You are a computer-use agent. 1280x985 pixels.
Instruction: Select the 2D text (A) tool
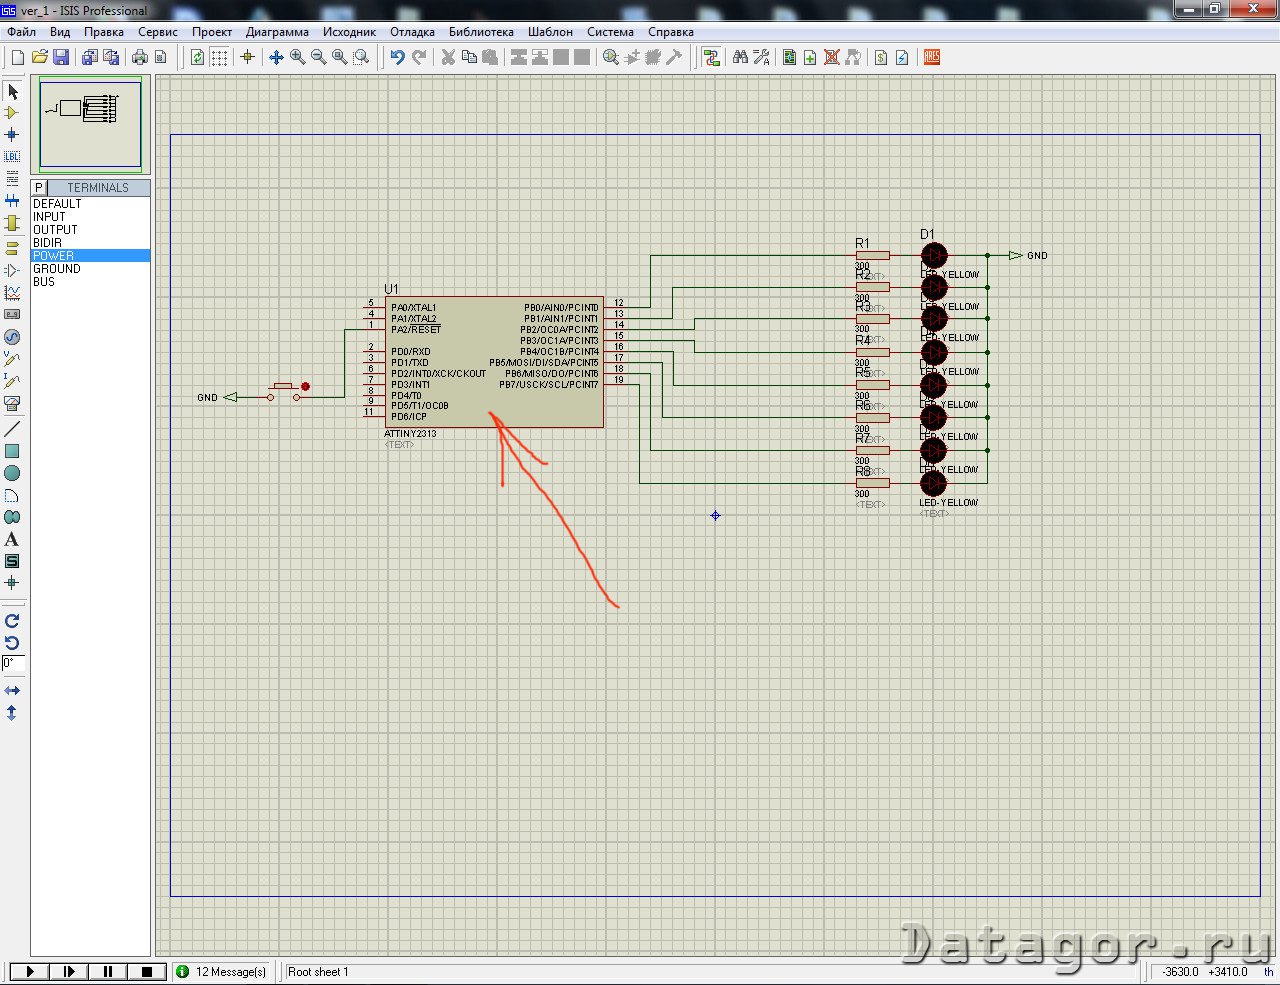click(x=12, y=539)
